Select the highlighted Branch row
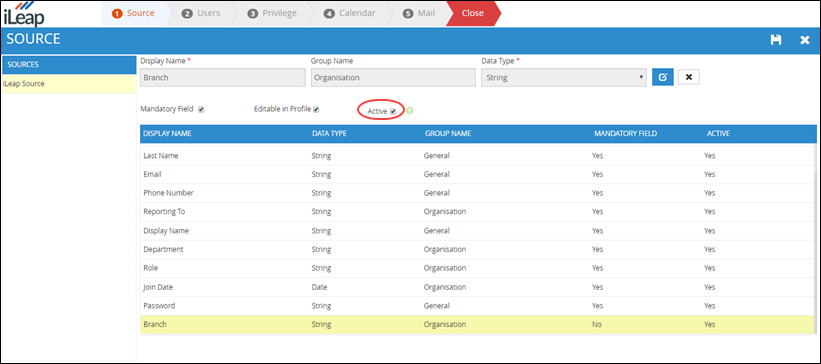The image size is (821, 364). pos(476,324)
